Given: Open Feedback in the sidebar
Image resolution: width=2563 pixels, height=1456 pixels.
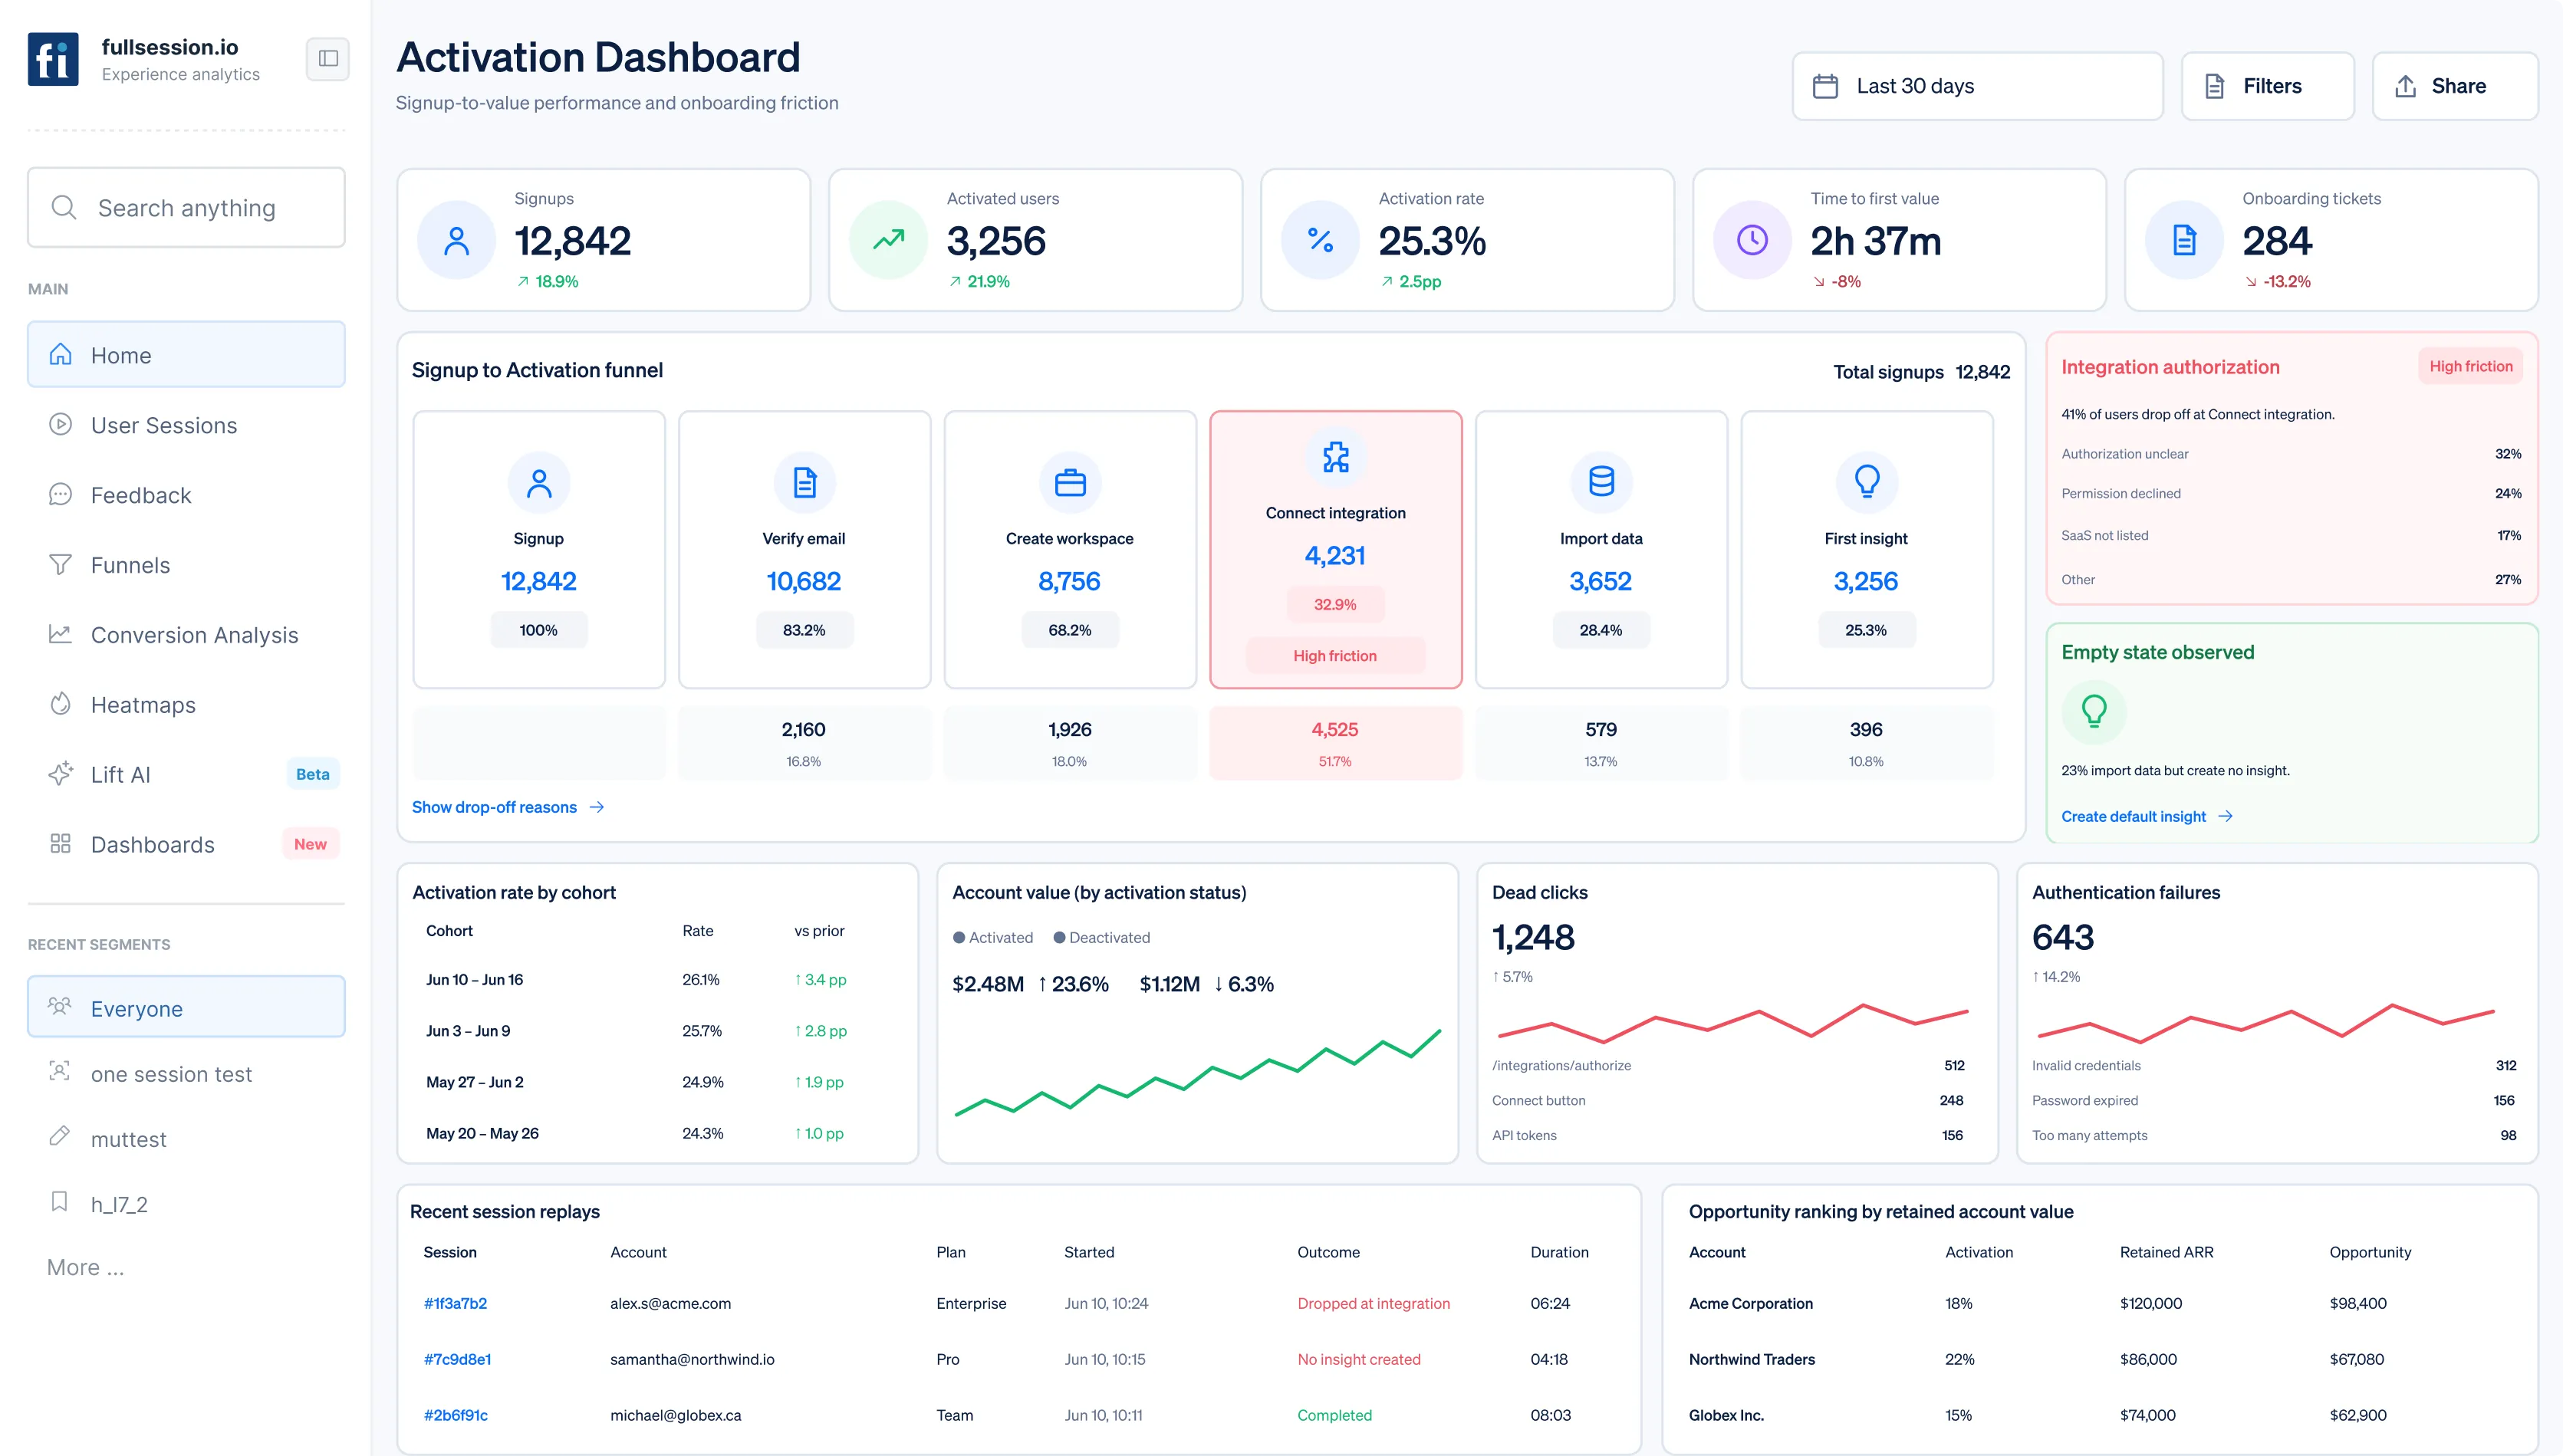Looking at the screenshot, I should pyautogui.click(x=186, y=495).
